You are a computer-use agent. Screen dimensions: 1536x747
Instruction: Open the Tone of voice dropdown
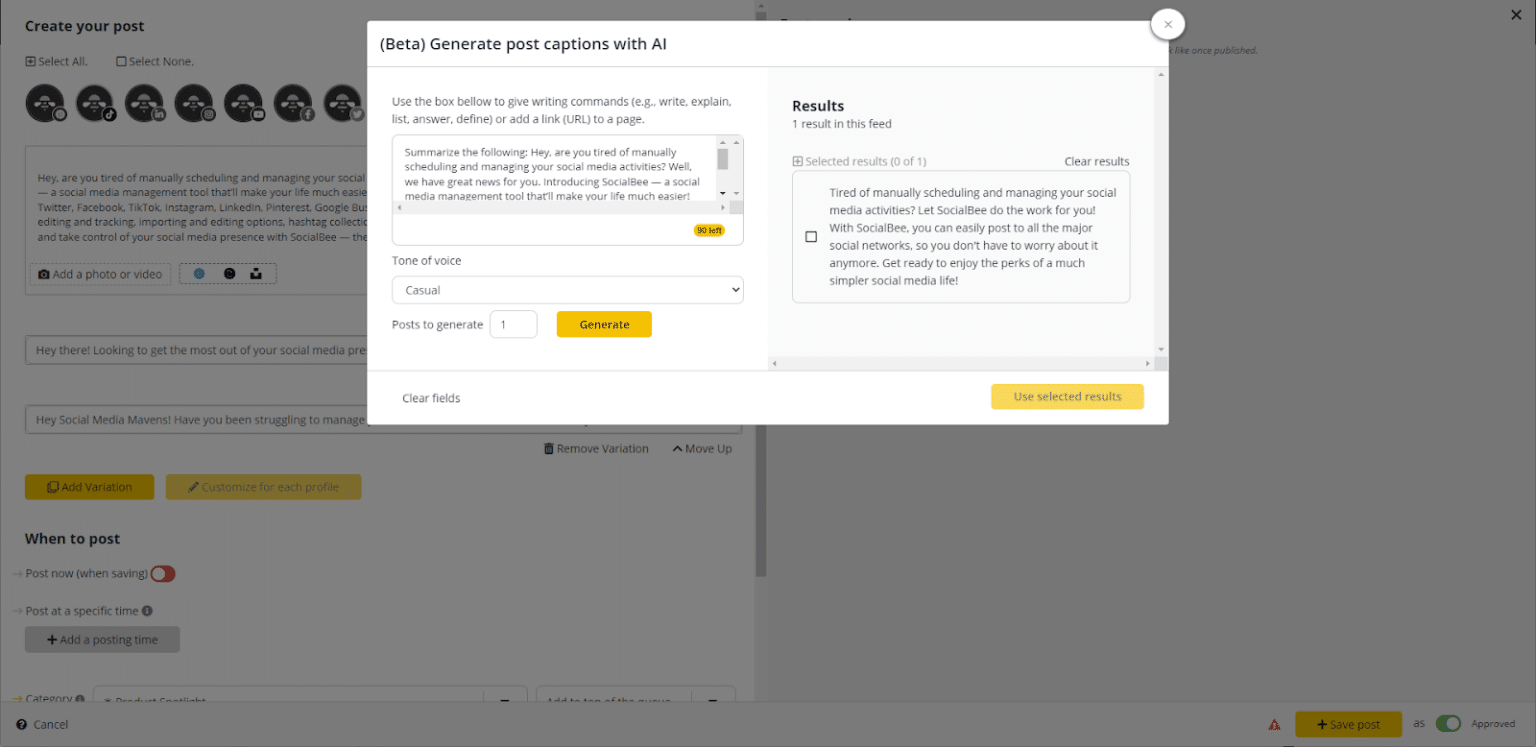point(567,289)
